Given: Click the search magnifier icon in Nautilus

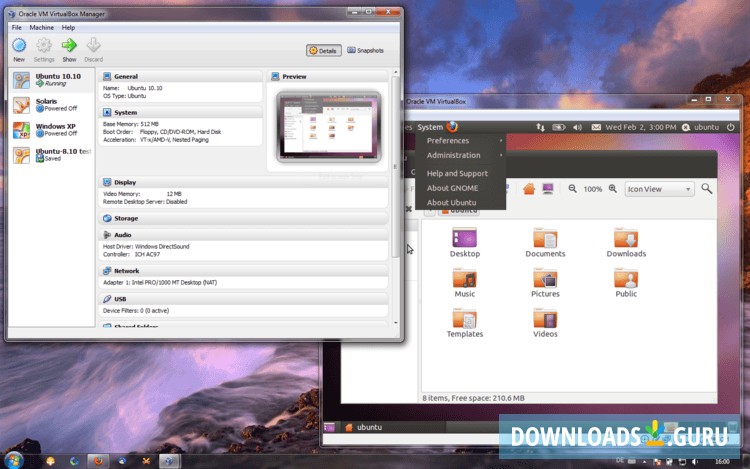Looking at the screenshot, I should (706, 189).
